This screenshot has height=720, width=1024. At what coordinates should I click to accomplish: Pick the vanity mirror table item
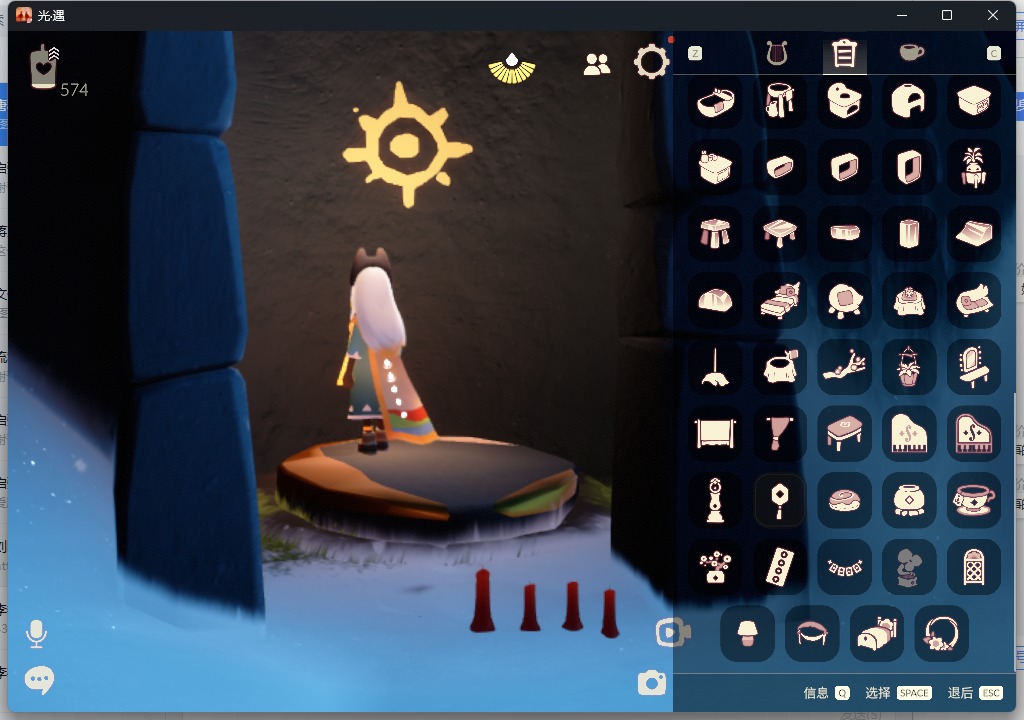coord(973,367)
